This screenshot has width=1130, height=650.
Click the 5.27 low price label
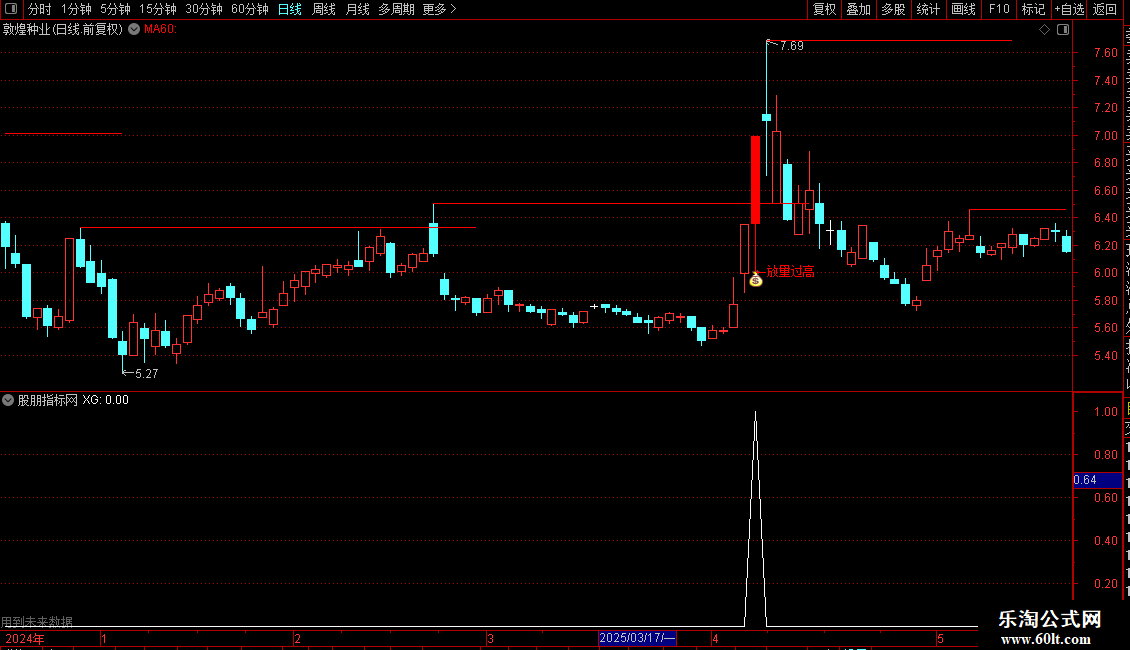point(146,373)
